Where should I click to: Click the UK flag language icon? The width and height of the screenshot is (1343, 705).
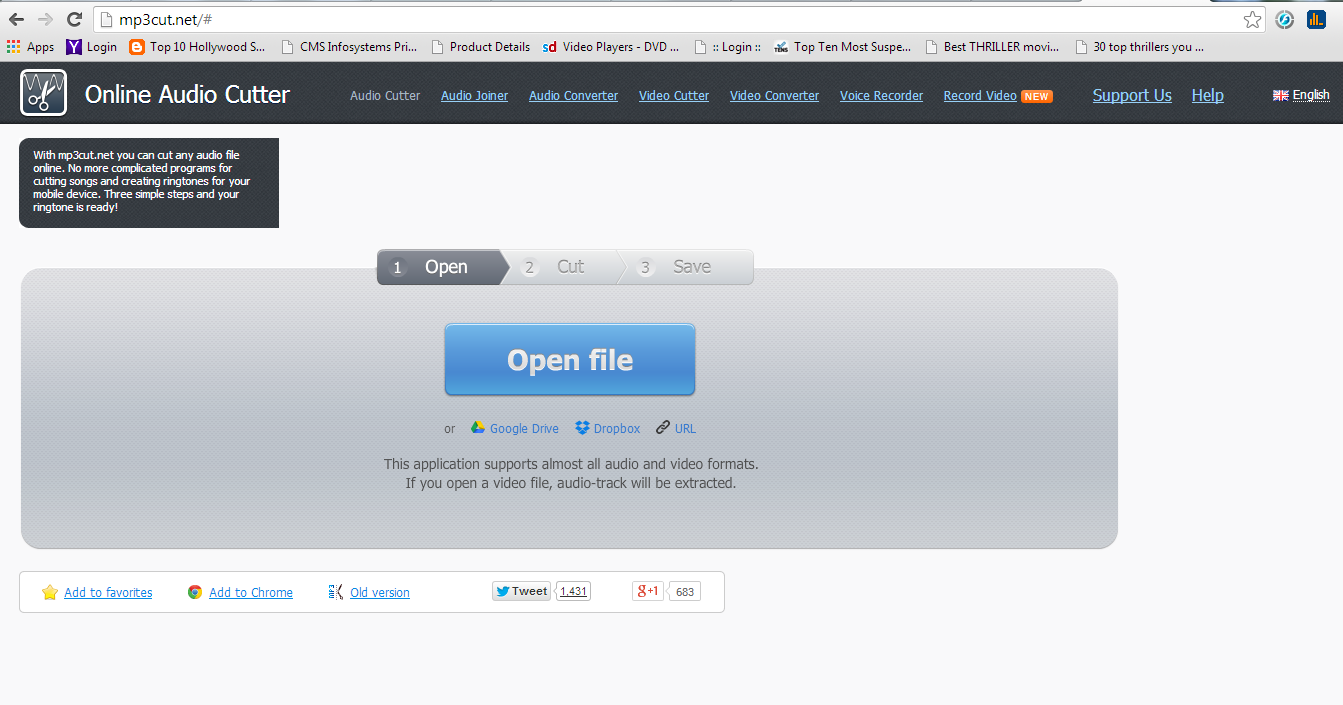1280,95
